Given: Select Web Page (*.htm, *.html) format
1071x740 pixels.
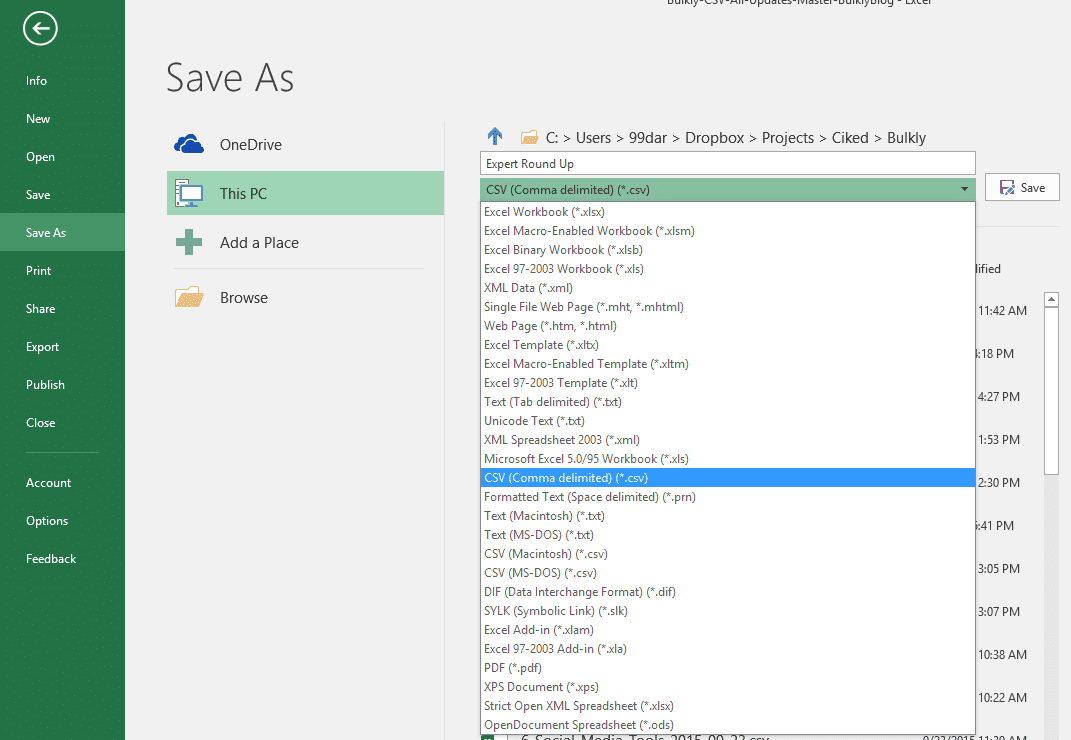Looking at the screenshot, I should (x=728, y=326).
